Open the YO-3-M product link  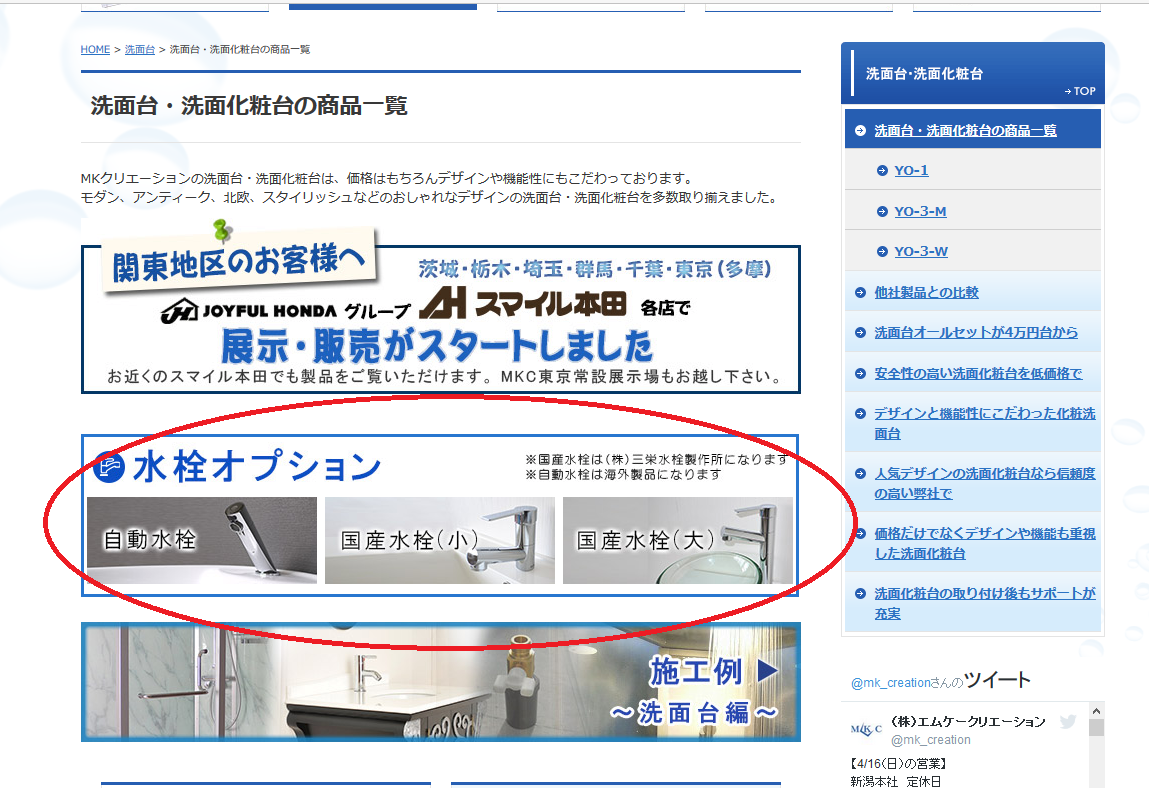pyautogui.click(x=920, y=211)
